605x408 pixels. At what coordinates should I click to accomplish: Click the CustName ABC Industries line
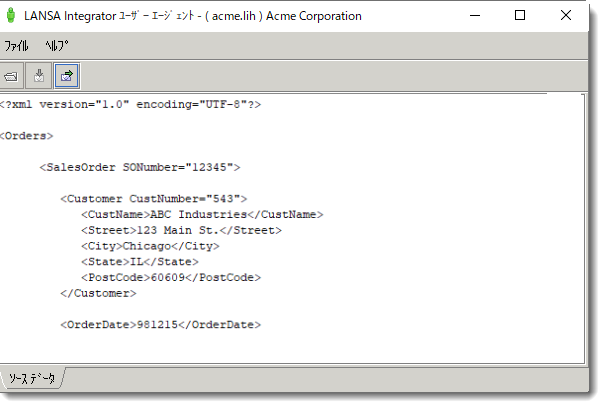coord(202,215)
